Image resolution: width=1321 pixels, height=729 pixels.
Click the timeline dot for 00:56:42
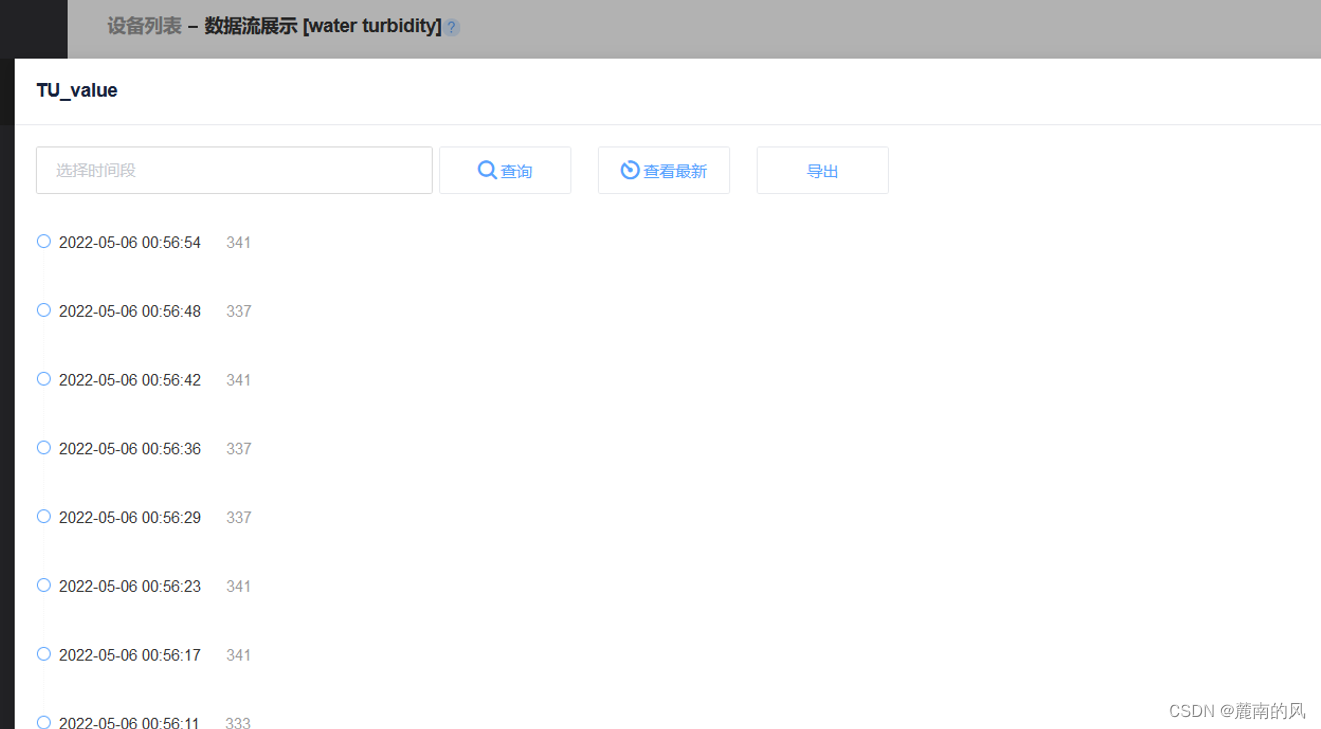click(x=44, y=379)
